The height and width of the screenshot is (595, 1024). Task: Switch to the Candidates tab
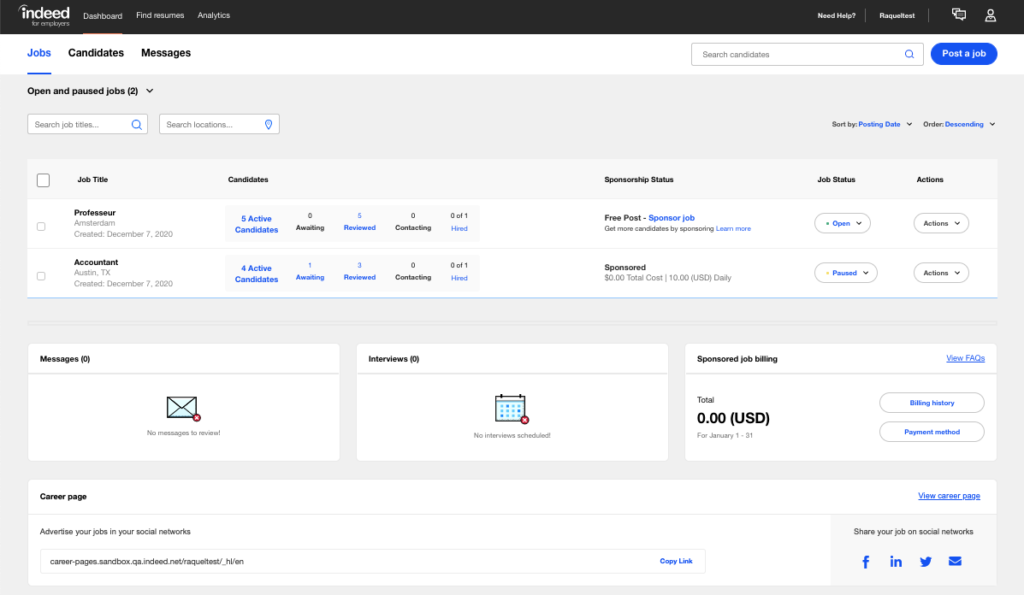click(95, 53)
